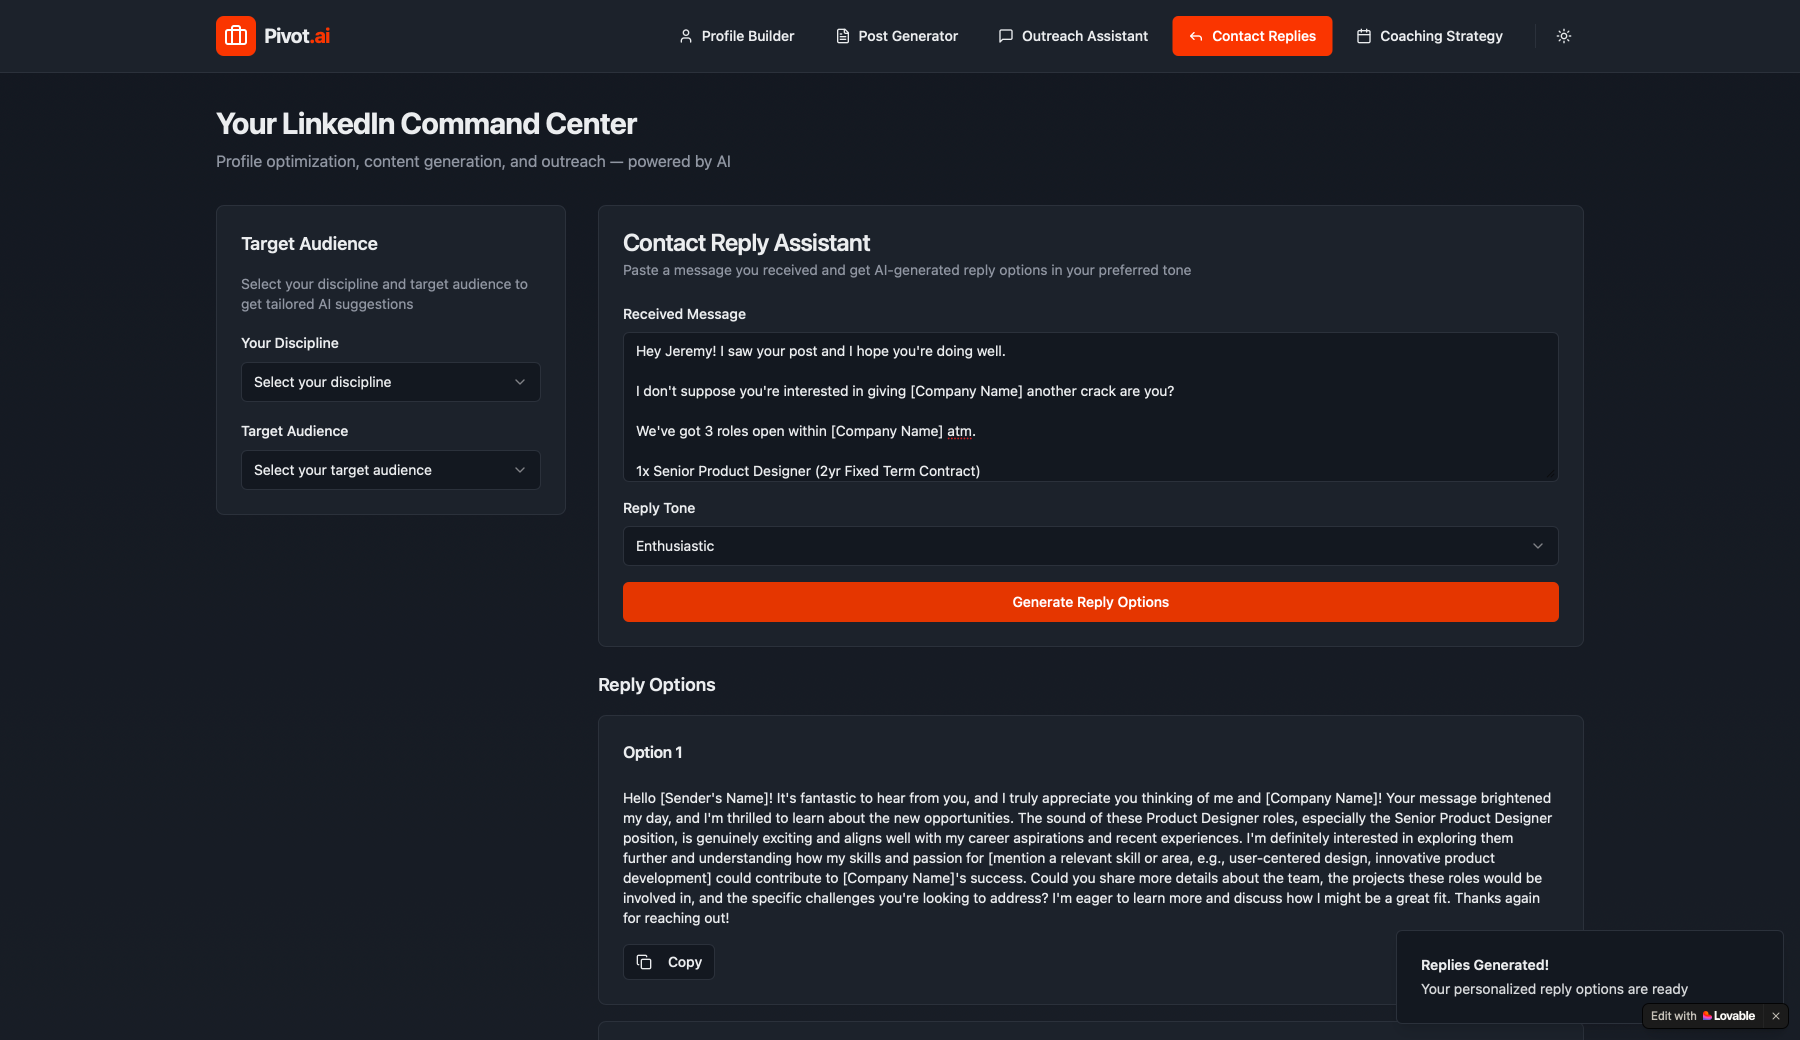Copy Option 1 reply text
Screen dimensions: 1800x1040
[669, 962]
